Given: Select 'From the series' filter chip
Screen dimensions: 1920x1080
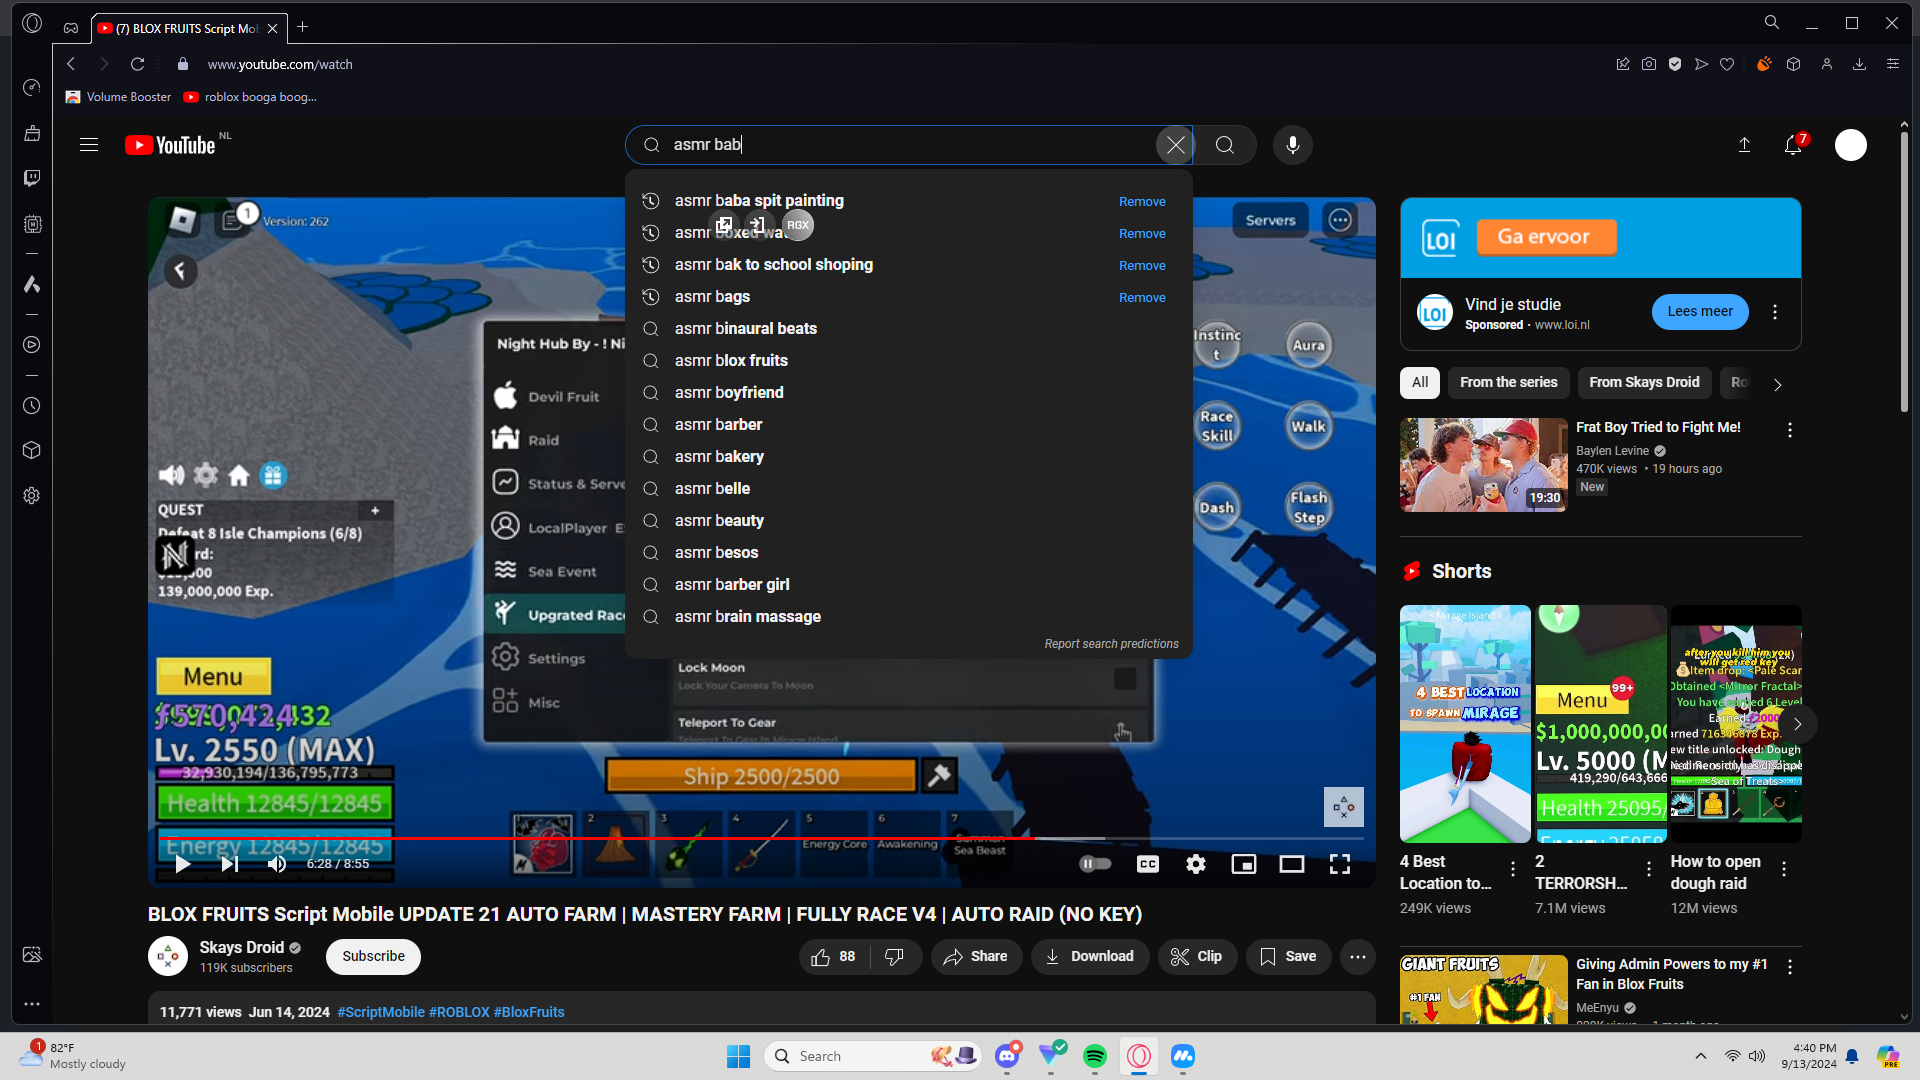Looking at the screenshot, I should pos(1509,383).
